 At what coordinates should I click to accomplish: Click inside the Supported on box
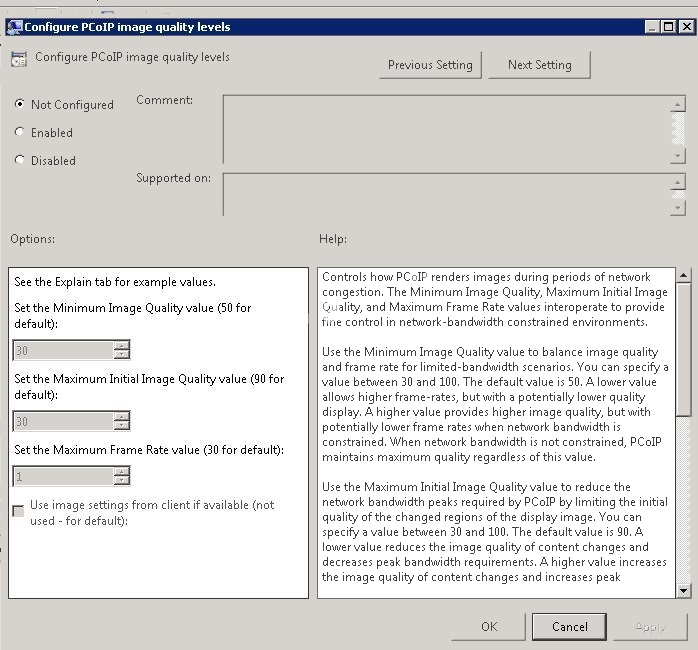446,195
